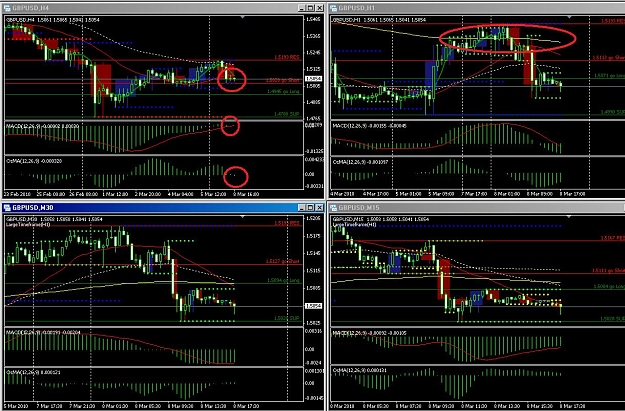Click the chart shift triangle marker in M30 chart
Viewport: 625px width, 411px height.
click(242, 216)
